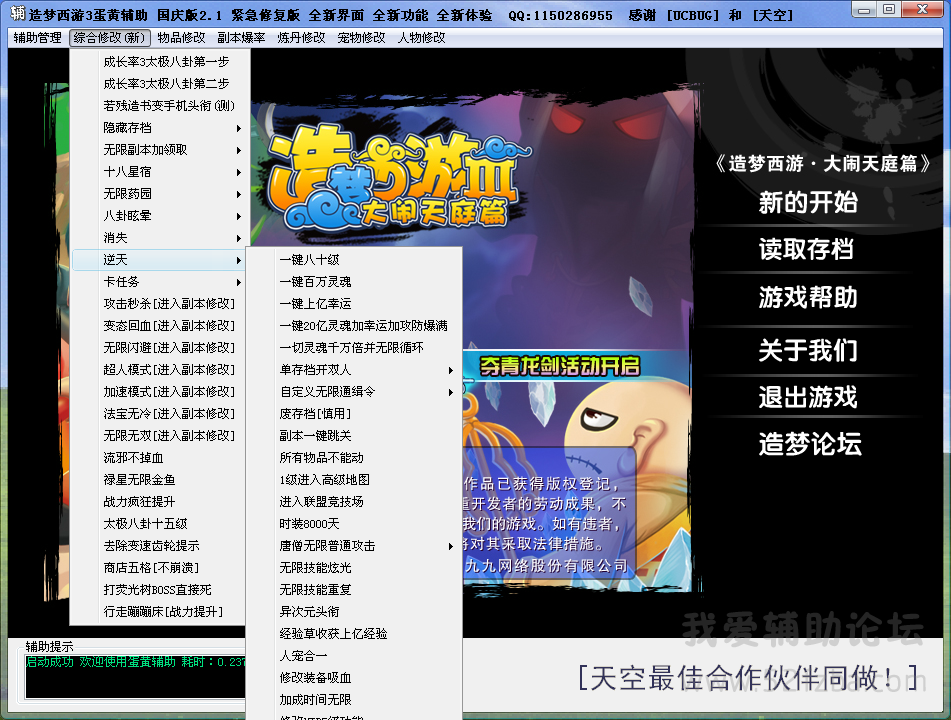951x720 pixels.
Task: Expand the 卡任务 submenu
Action: (158, 281)
